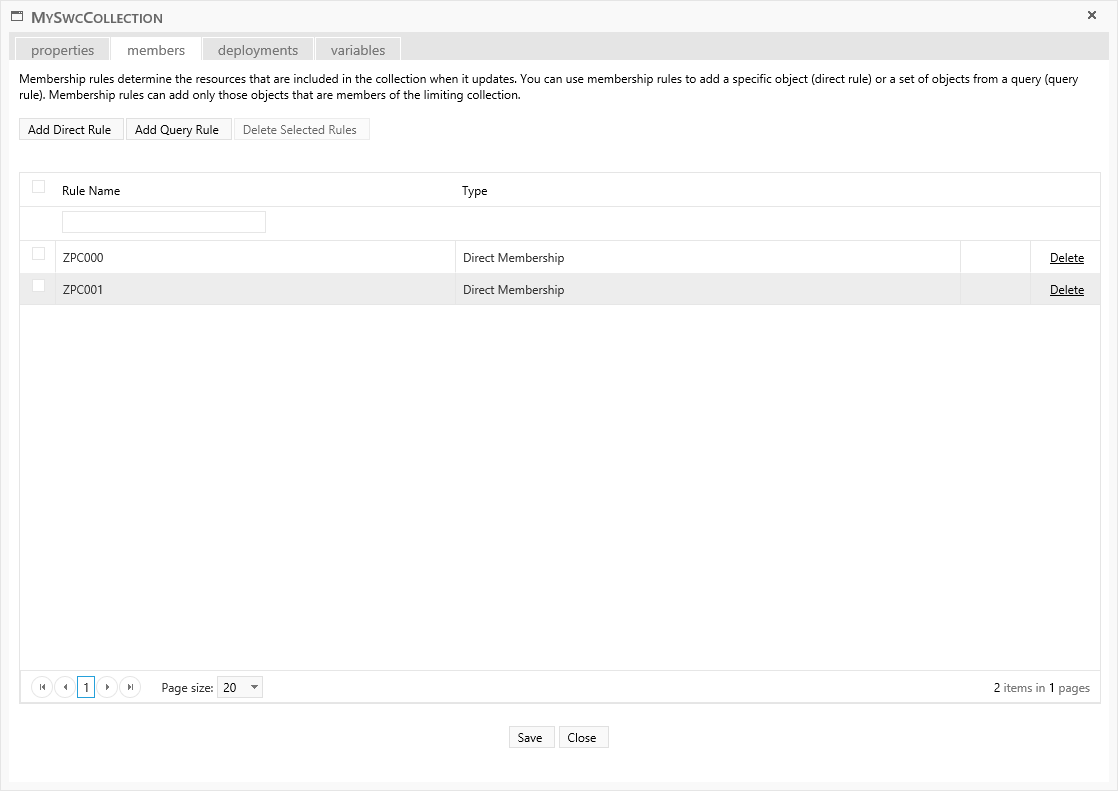
Task: Click the Add Query Rule button
Action: click(177, 129)
